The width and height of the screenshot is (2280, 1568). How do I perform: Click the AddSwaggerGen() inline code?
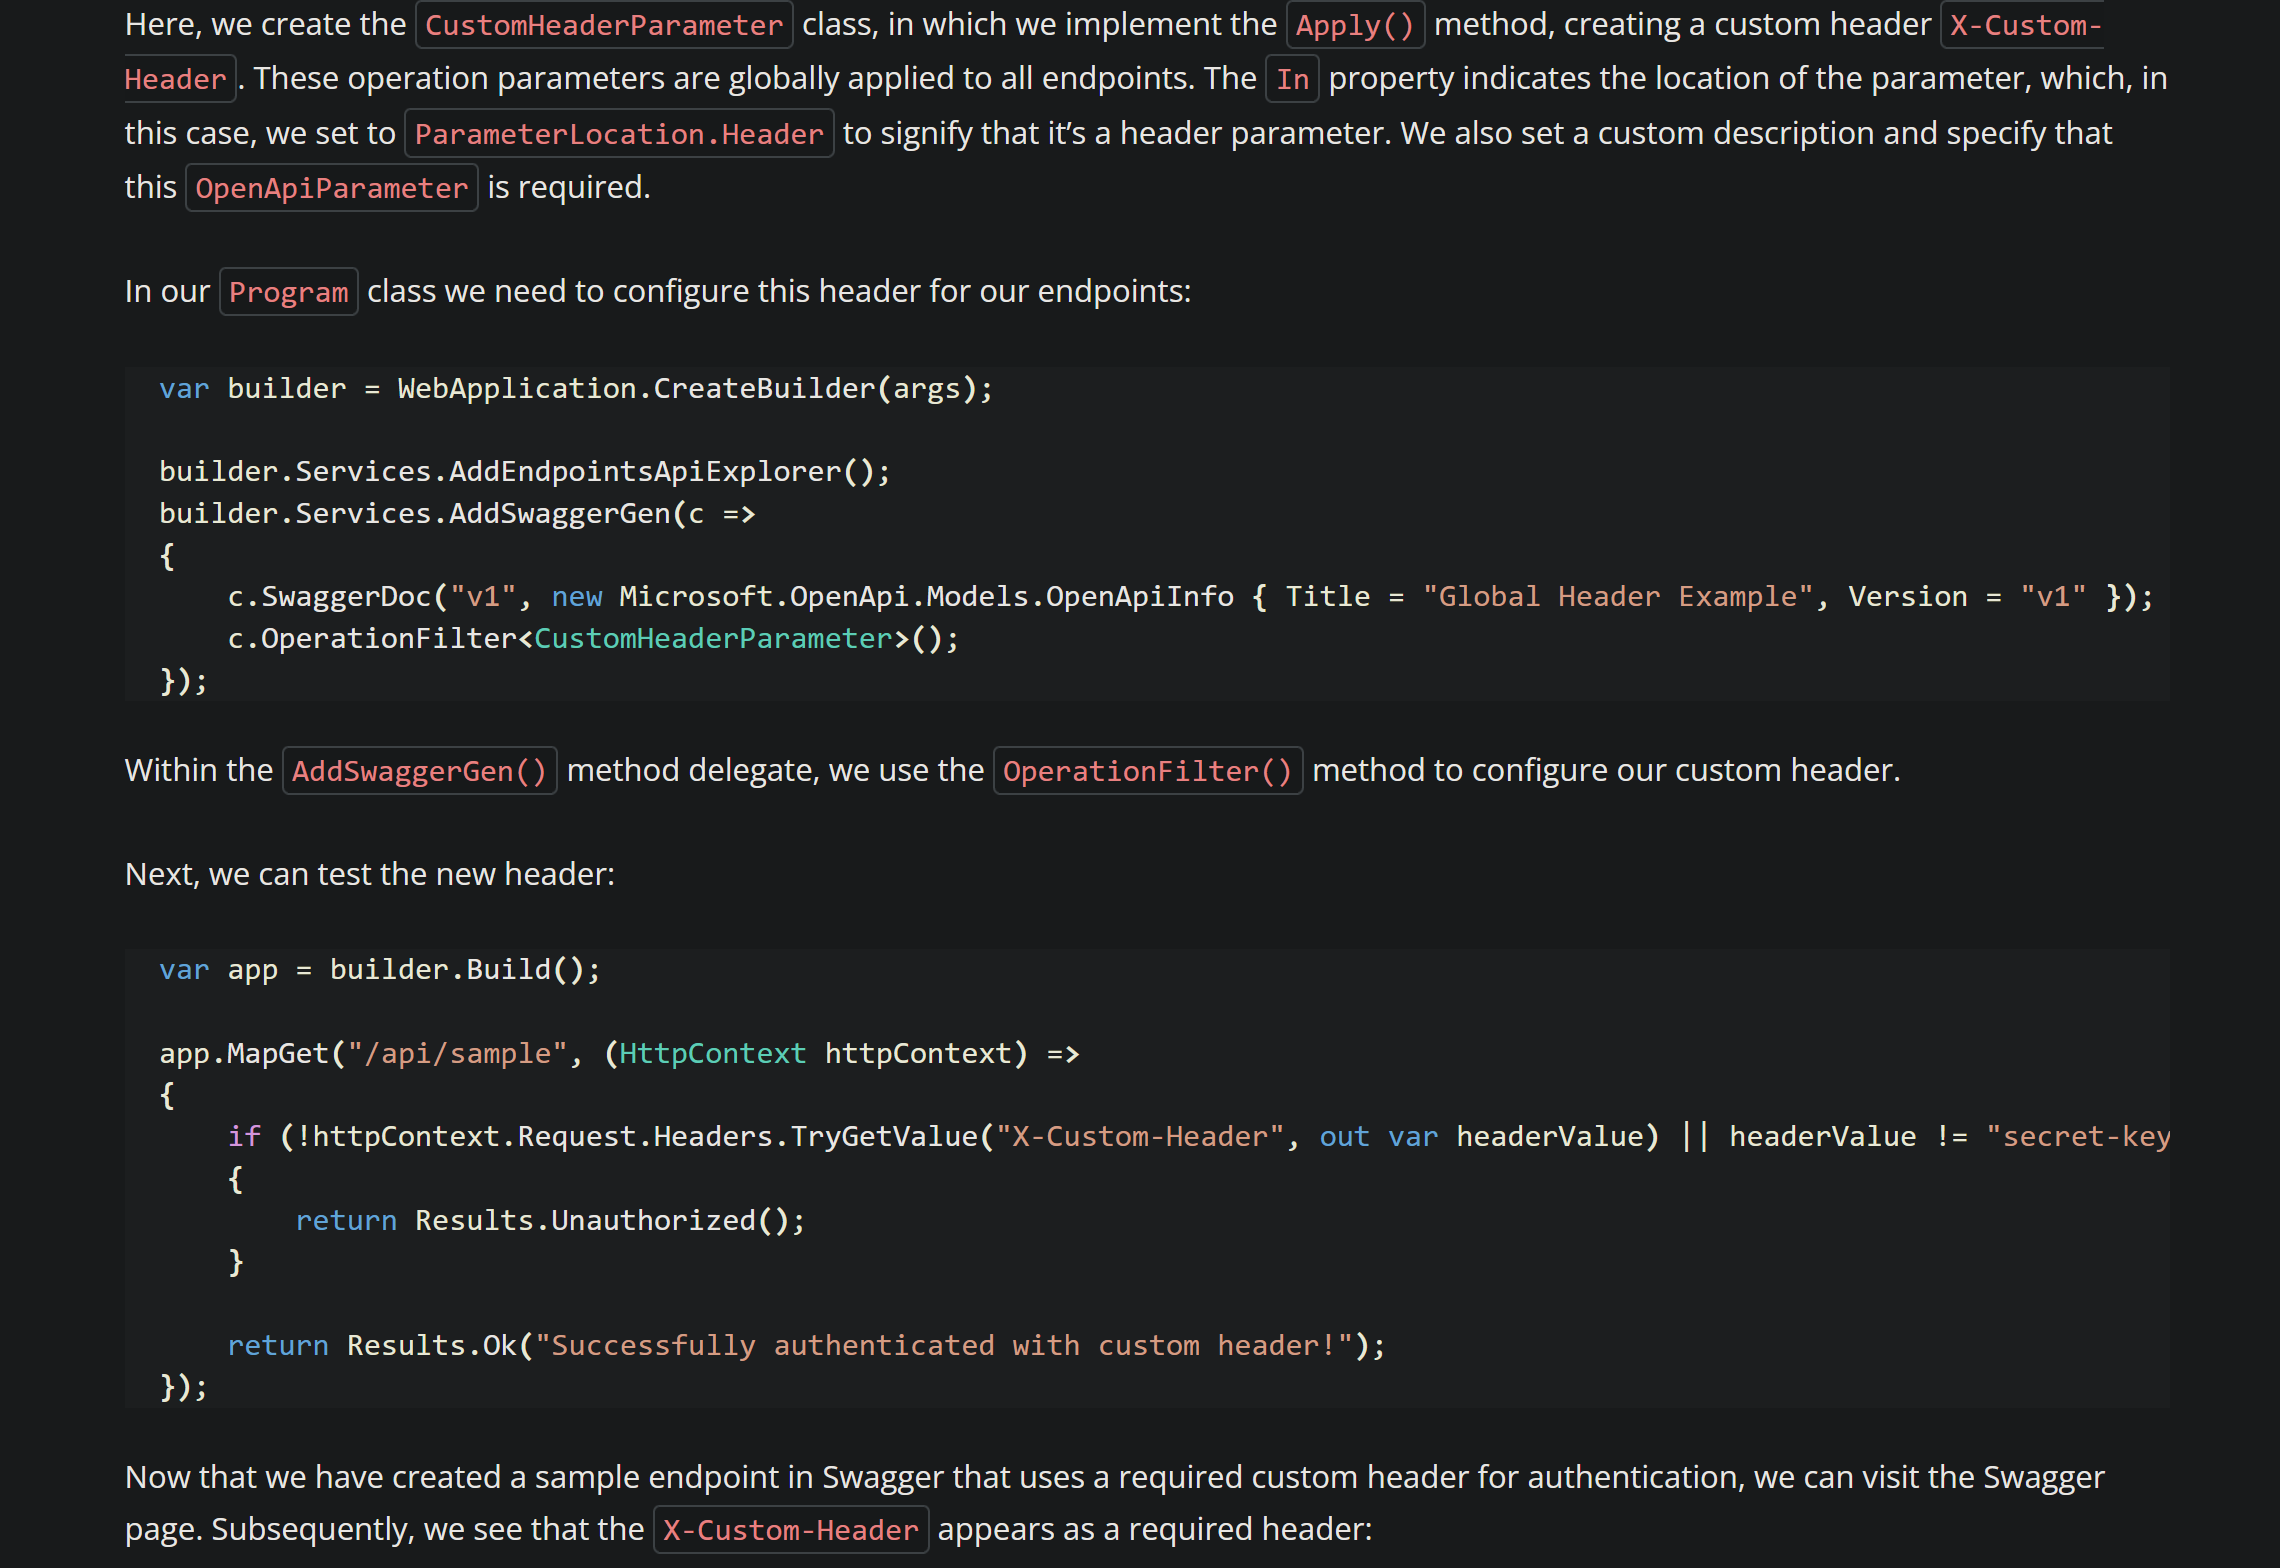(x=420, y=771)
